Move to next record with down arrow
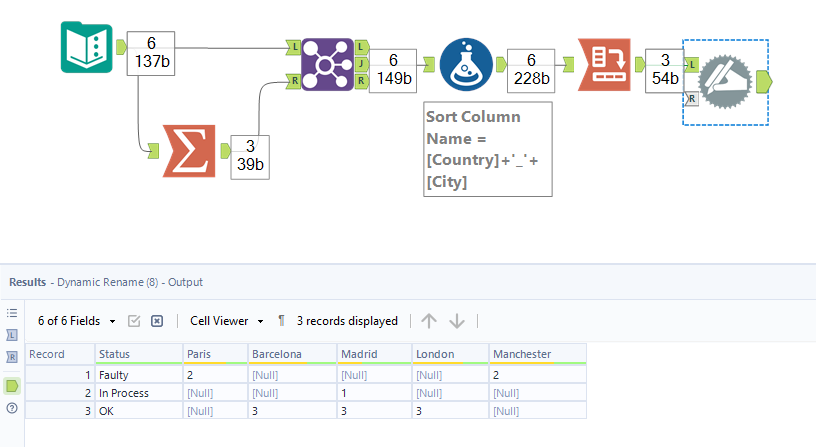Image resolution: width=816 pixels, height=447 pixels. click(457, 321)
